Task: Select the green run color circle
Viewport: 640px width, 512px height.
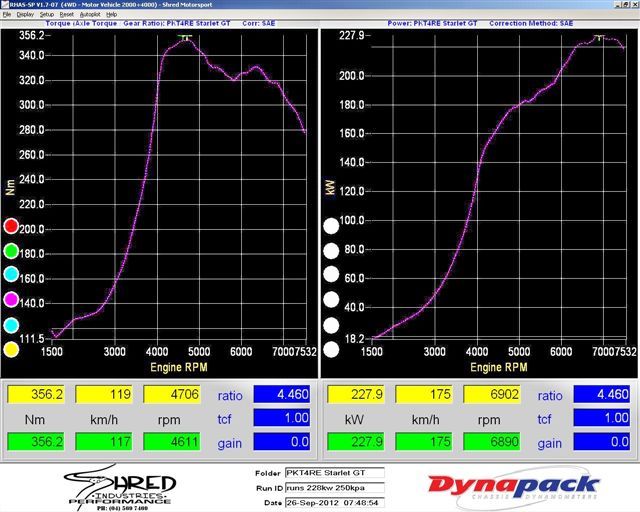Action: click(12, 251)
